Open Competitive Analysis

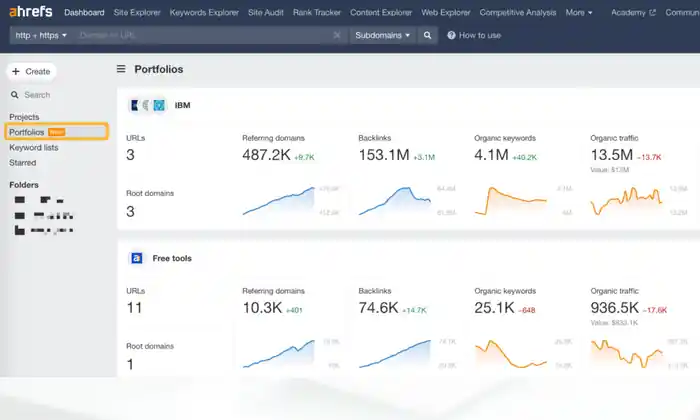click(518, 12)
